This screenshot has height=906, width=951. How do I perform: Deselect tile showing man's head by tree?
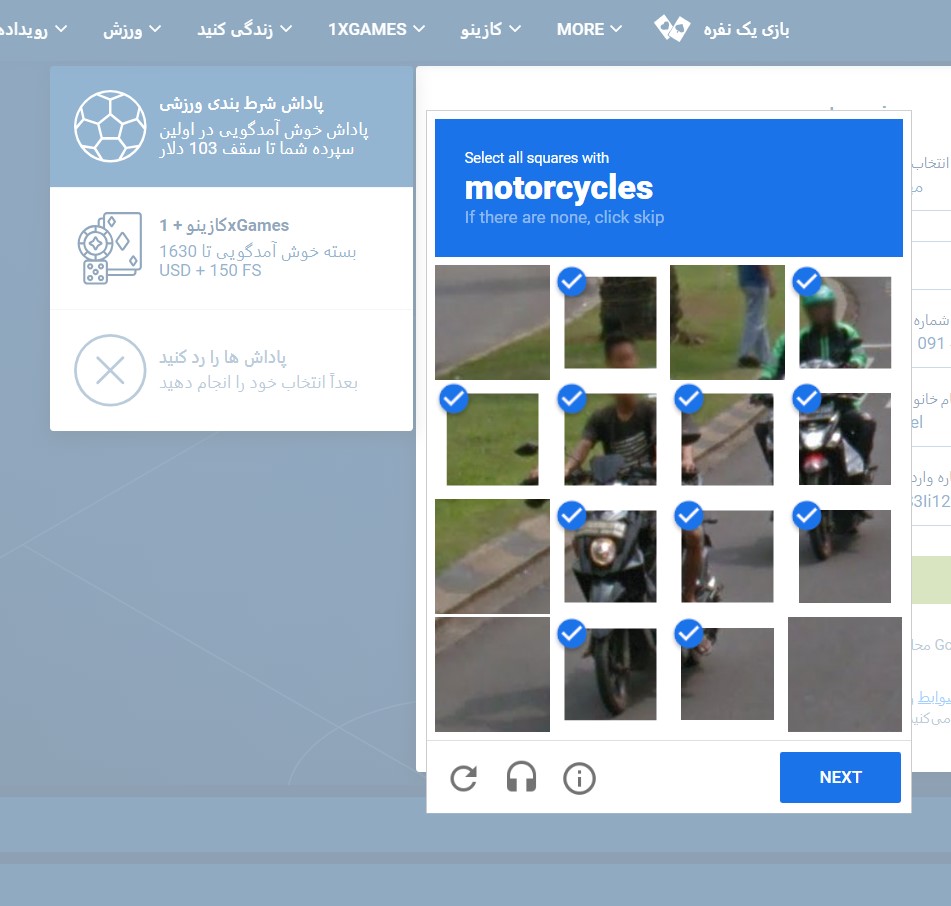coord(610,322)
